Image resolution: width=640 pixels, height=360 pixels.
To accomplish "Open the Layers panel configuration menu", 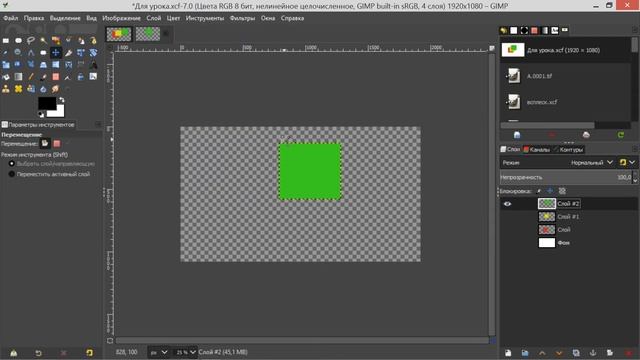I will (635, 149).
